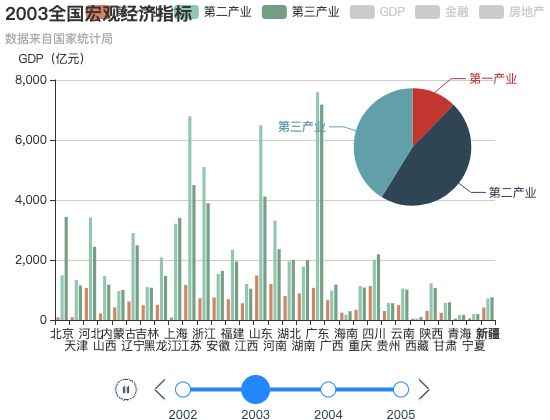Click the current 2003 timeline marker
Viewport: 550px width, 420px height.
(x=255, y=389)
